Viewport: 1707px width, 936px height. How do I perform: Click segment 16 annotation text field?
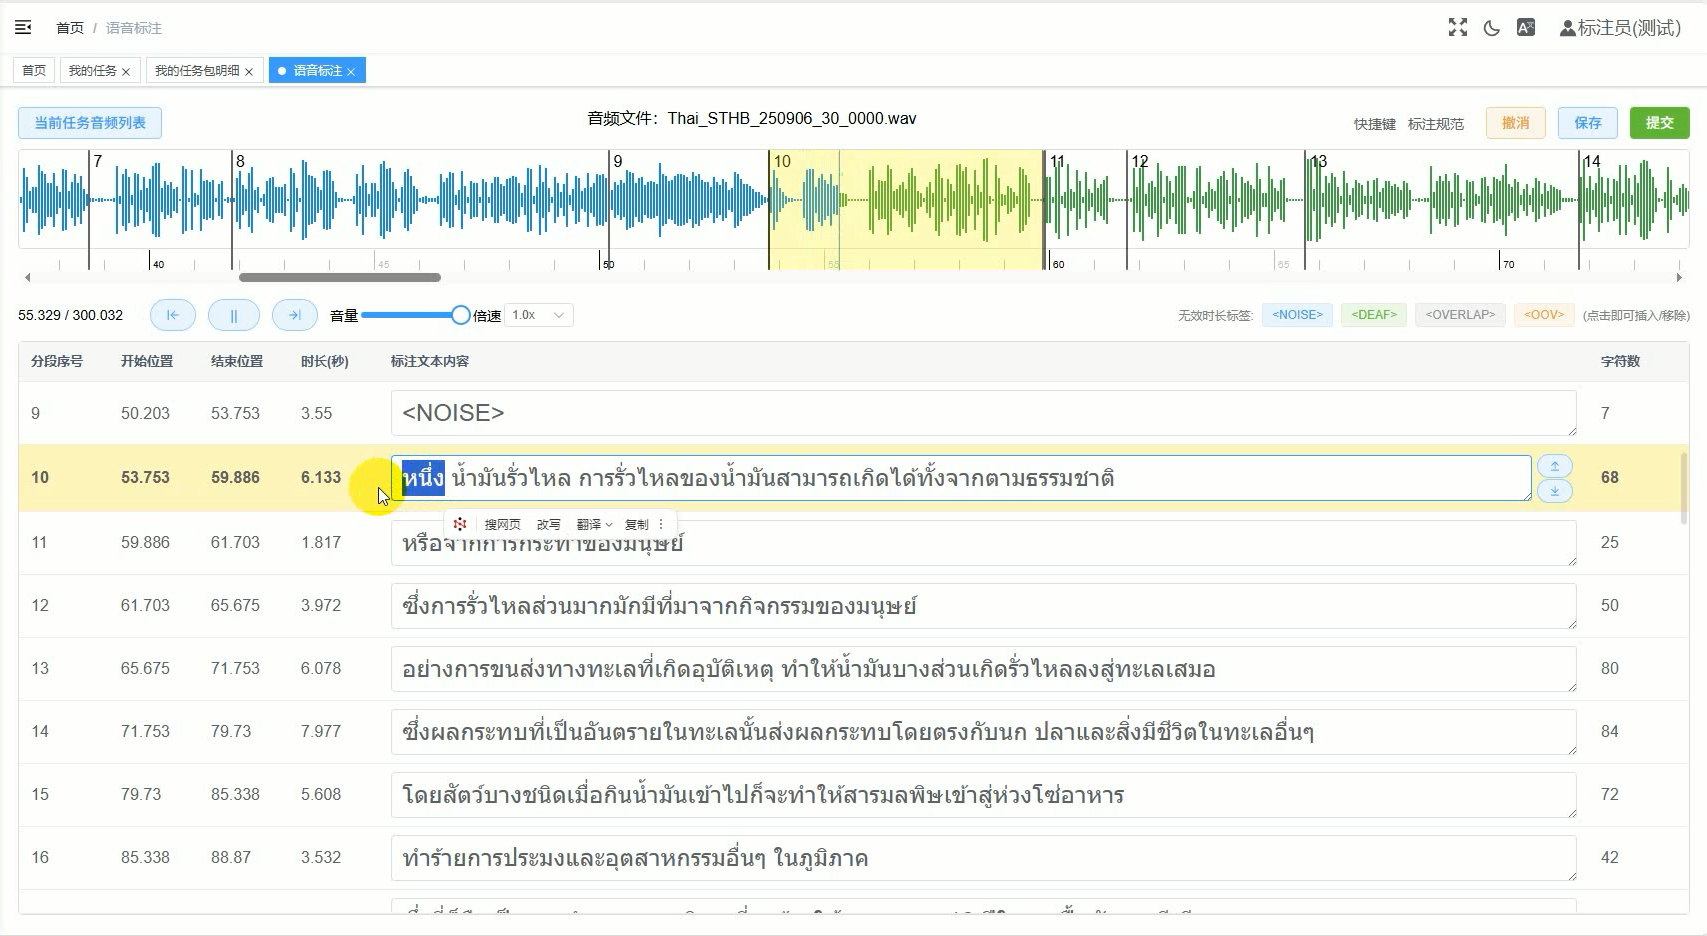click(x=984, y=858)
